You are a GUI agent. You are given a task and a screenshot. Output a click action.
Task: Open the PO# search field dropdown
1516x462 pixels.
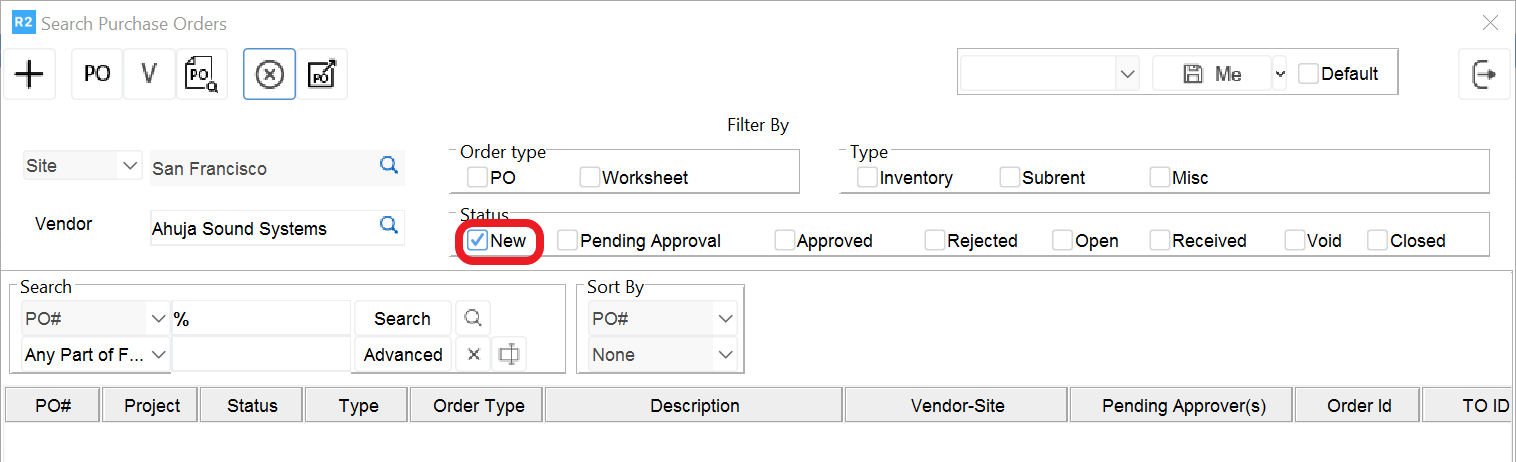(158, 319)
